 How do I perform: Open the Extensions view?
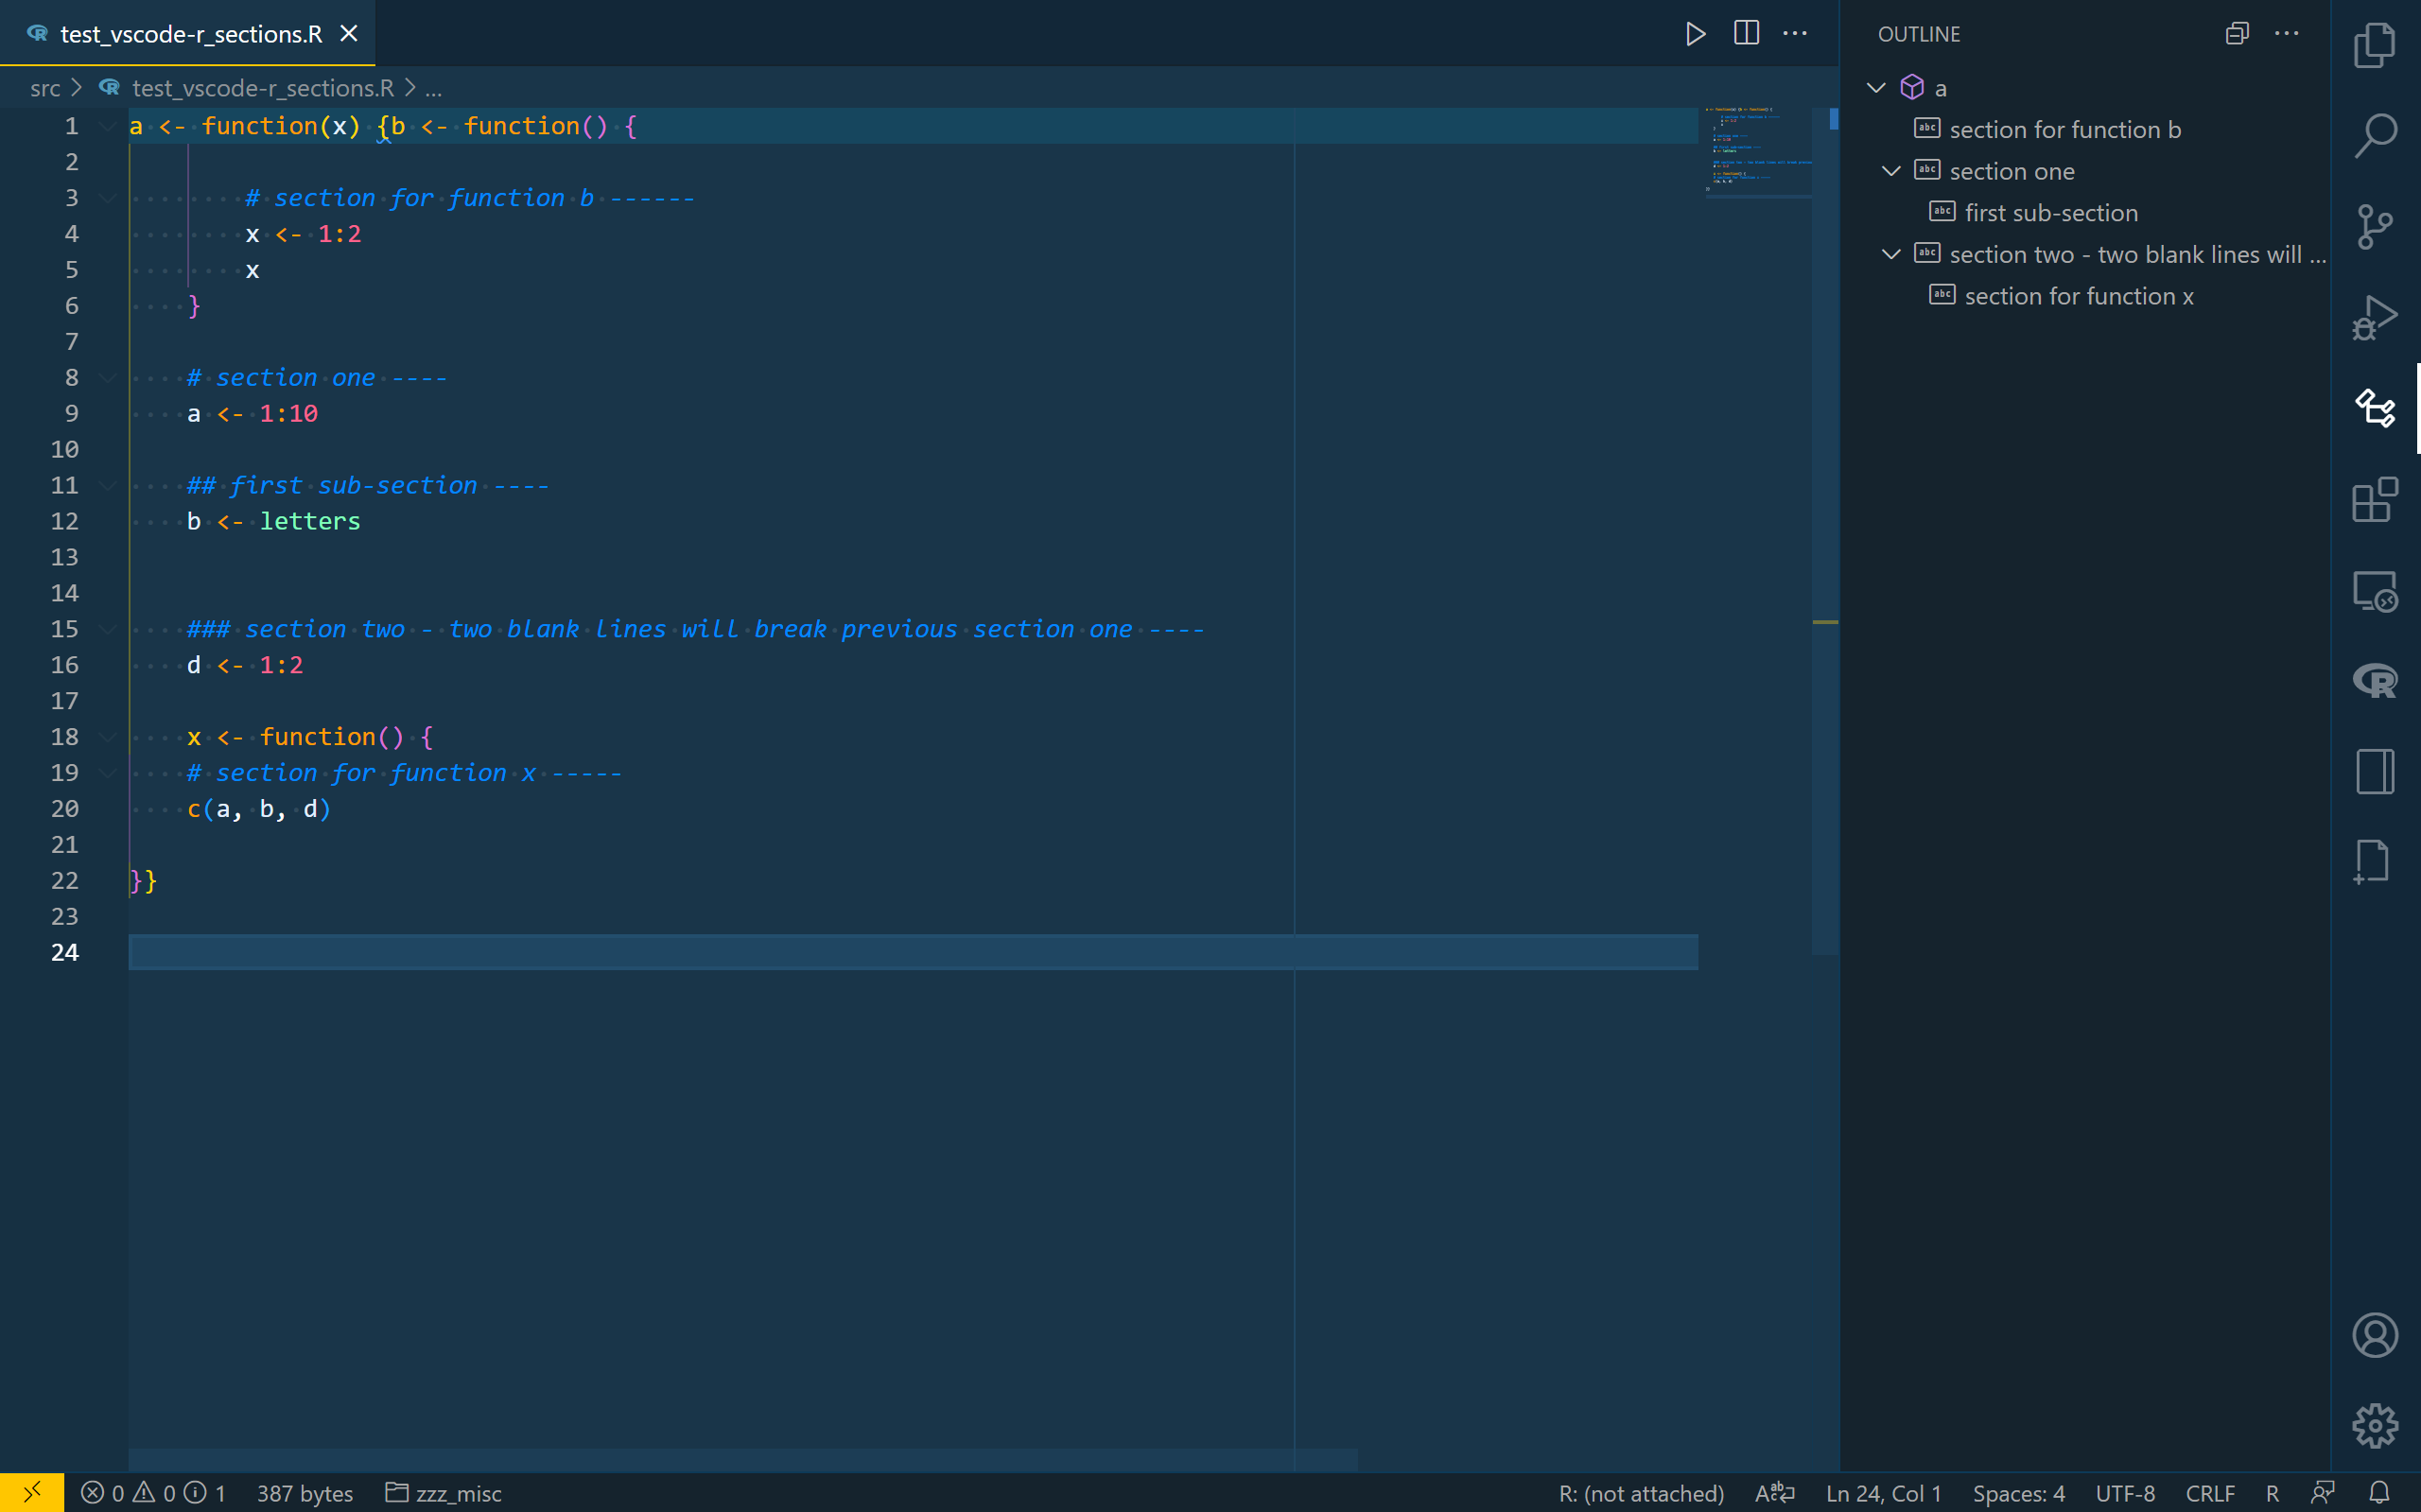pyautogui.click(x=2374, y=499)
